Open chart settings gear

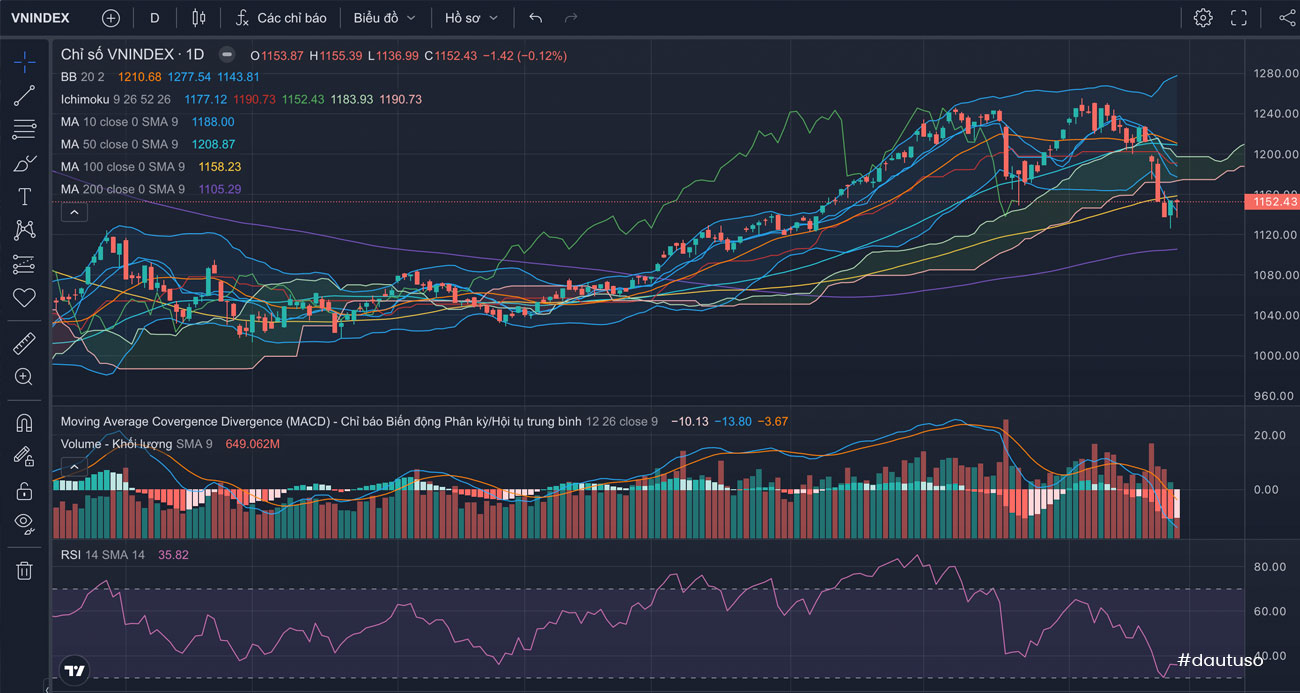click(x=1203, y=18)
